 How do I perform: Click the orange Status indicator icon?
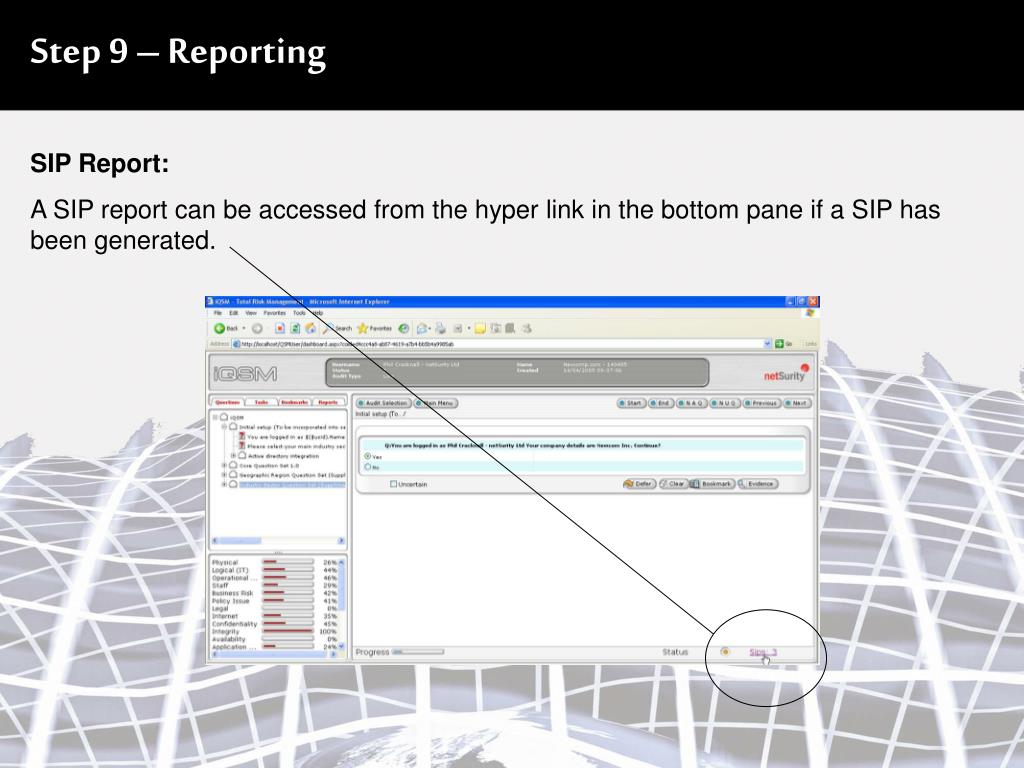725,652
